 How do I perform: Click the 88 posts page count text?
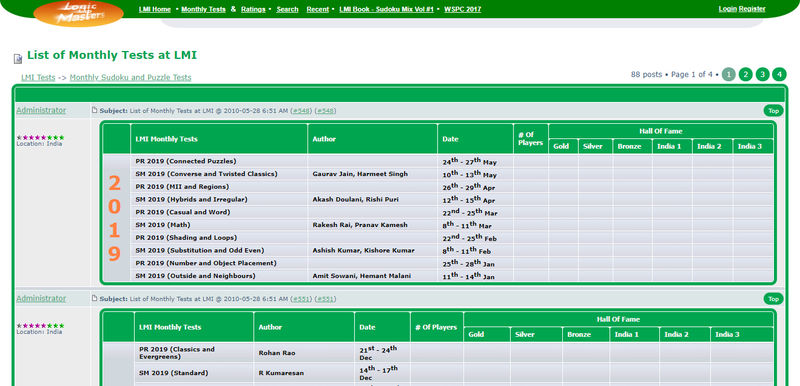pos(646,74)
